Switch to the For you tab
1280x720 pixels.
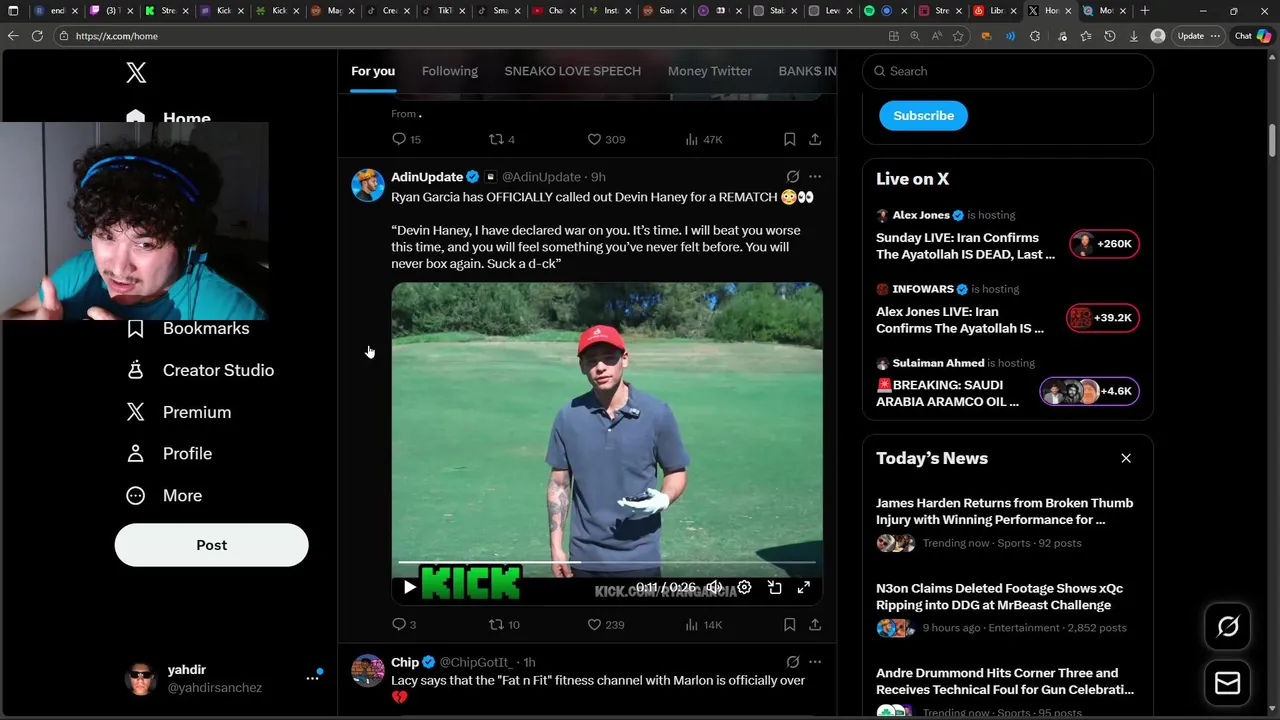(373, 71)
